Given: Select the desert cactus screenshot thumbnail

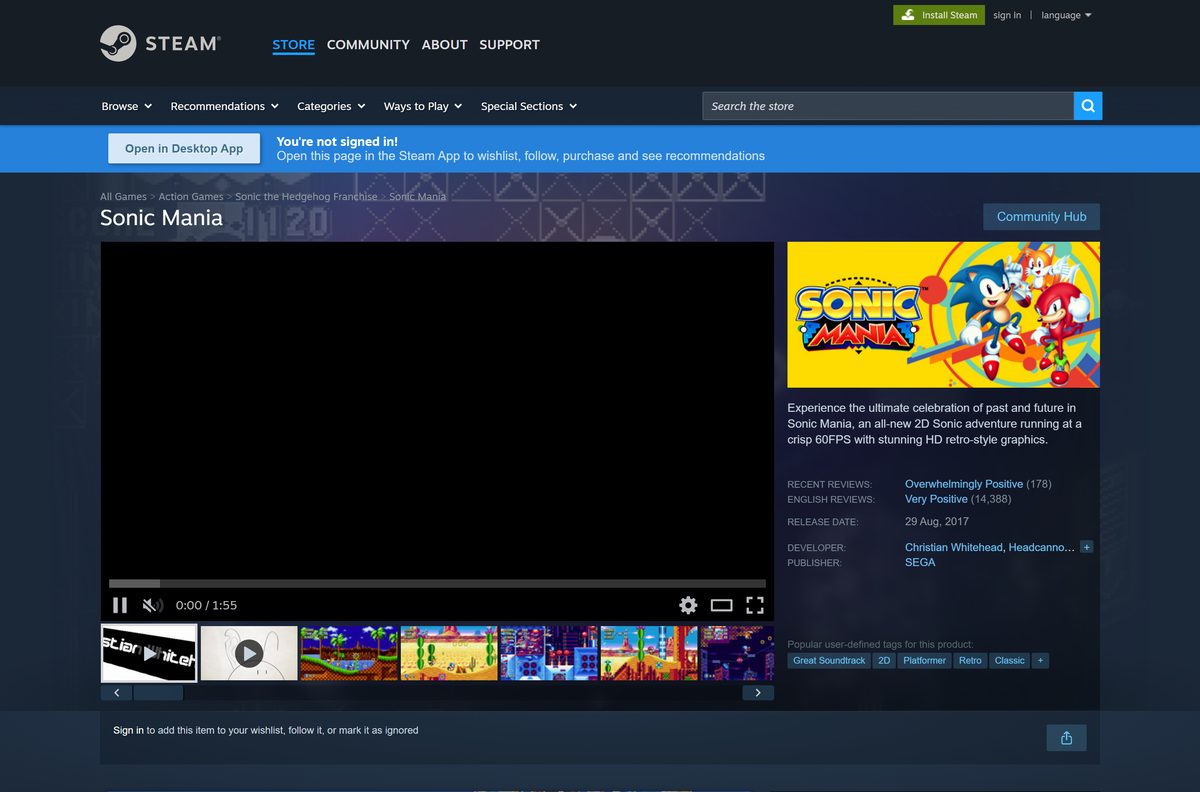Looking at the screenshot, I should tap(449, 654).
